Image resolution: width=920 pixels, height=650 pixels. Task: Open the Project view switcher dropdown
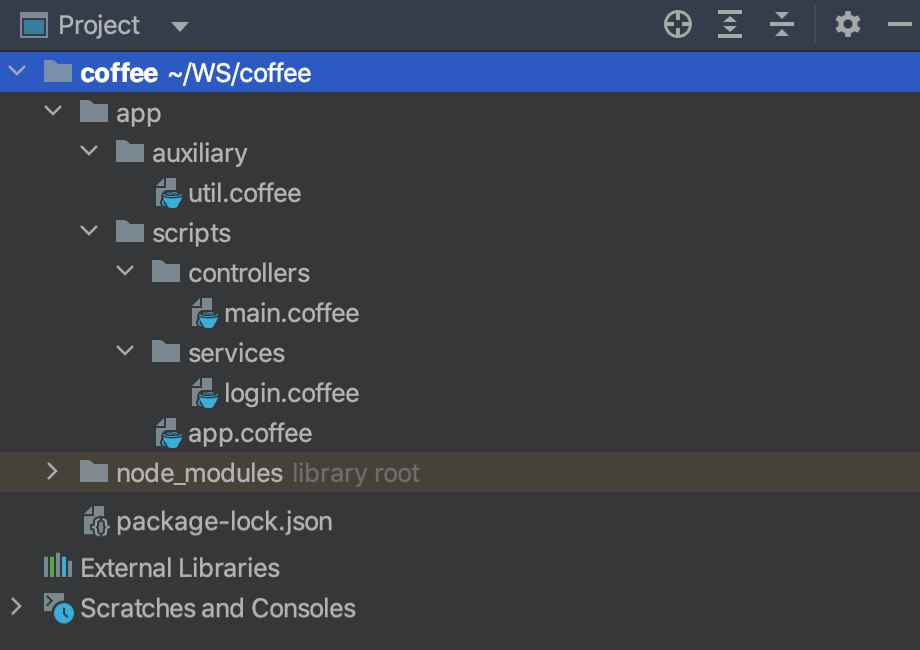pyautogui.click(x=178, y=25)
